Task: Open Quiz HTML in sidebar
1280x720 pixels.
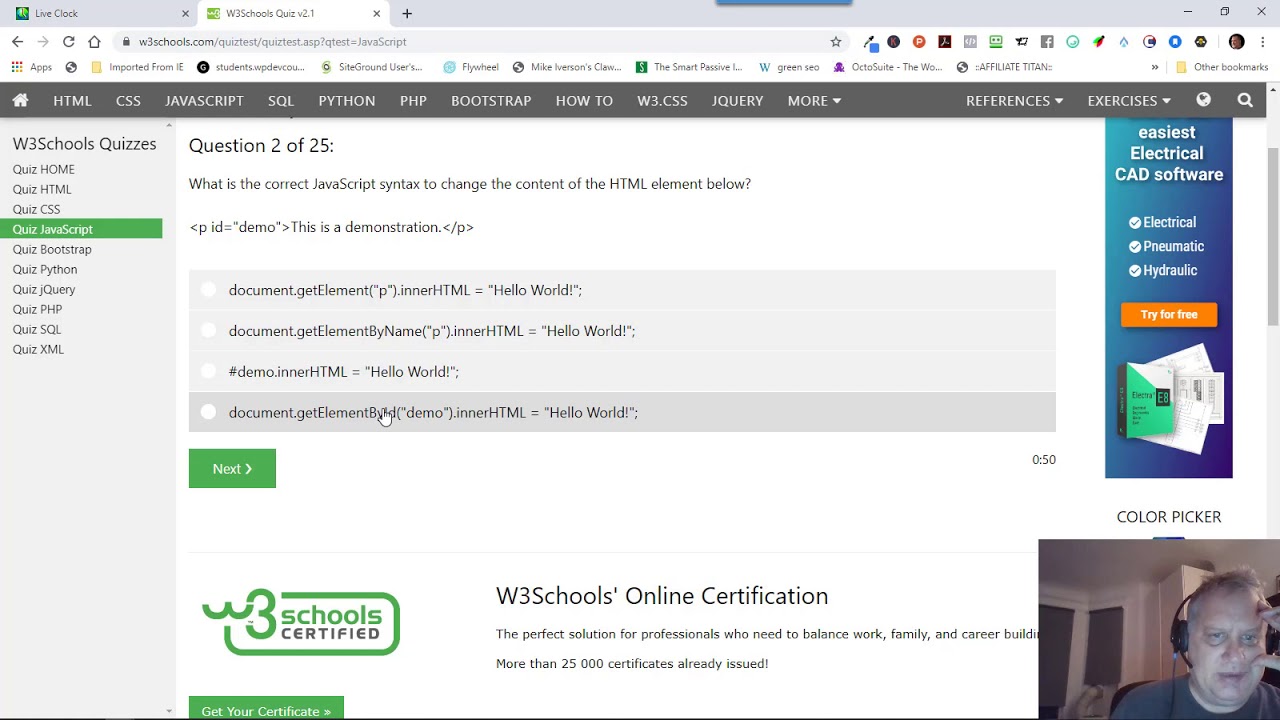Action: coord(42,189)
